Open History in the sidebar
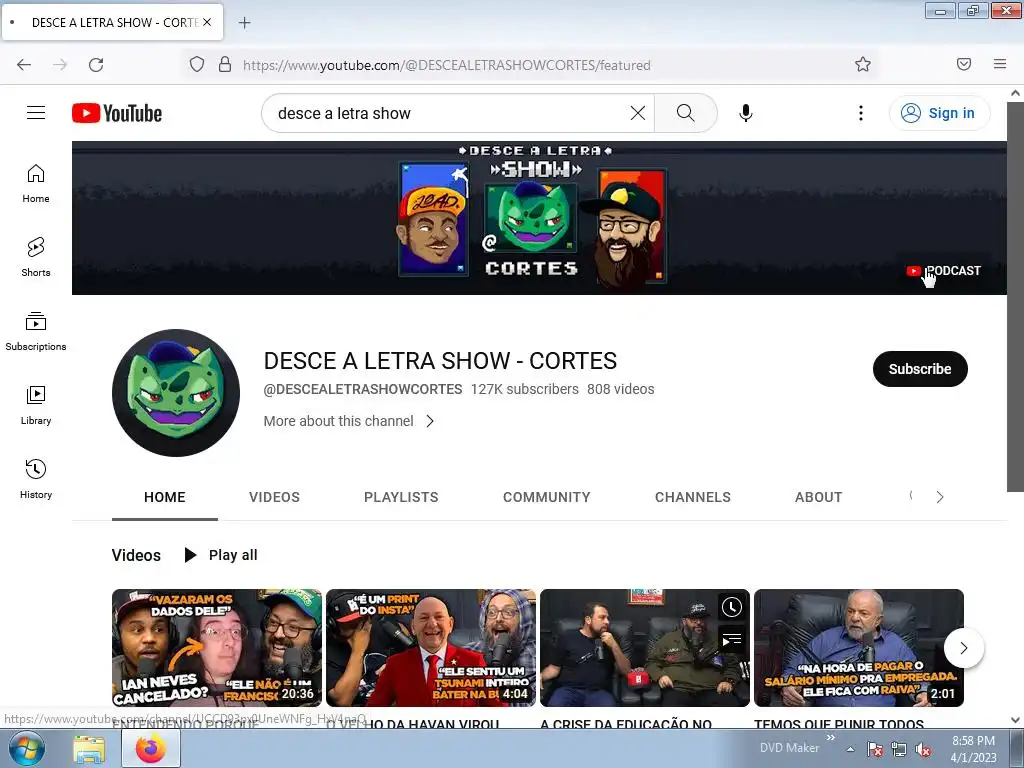Image resolution: width=1024 pixels, height=768 pixels. [36, 479]
